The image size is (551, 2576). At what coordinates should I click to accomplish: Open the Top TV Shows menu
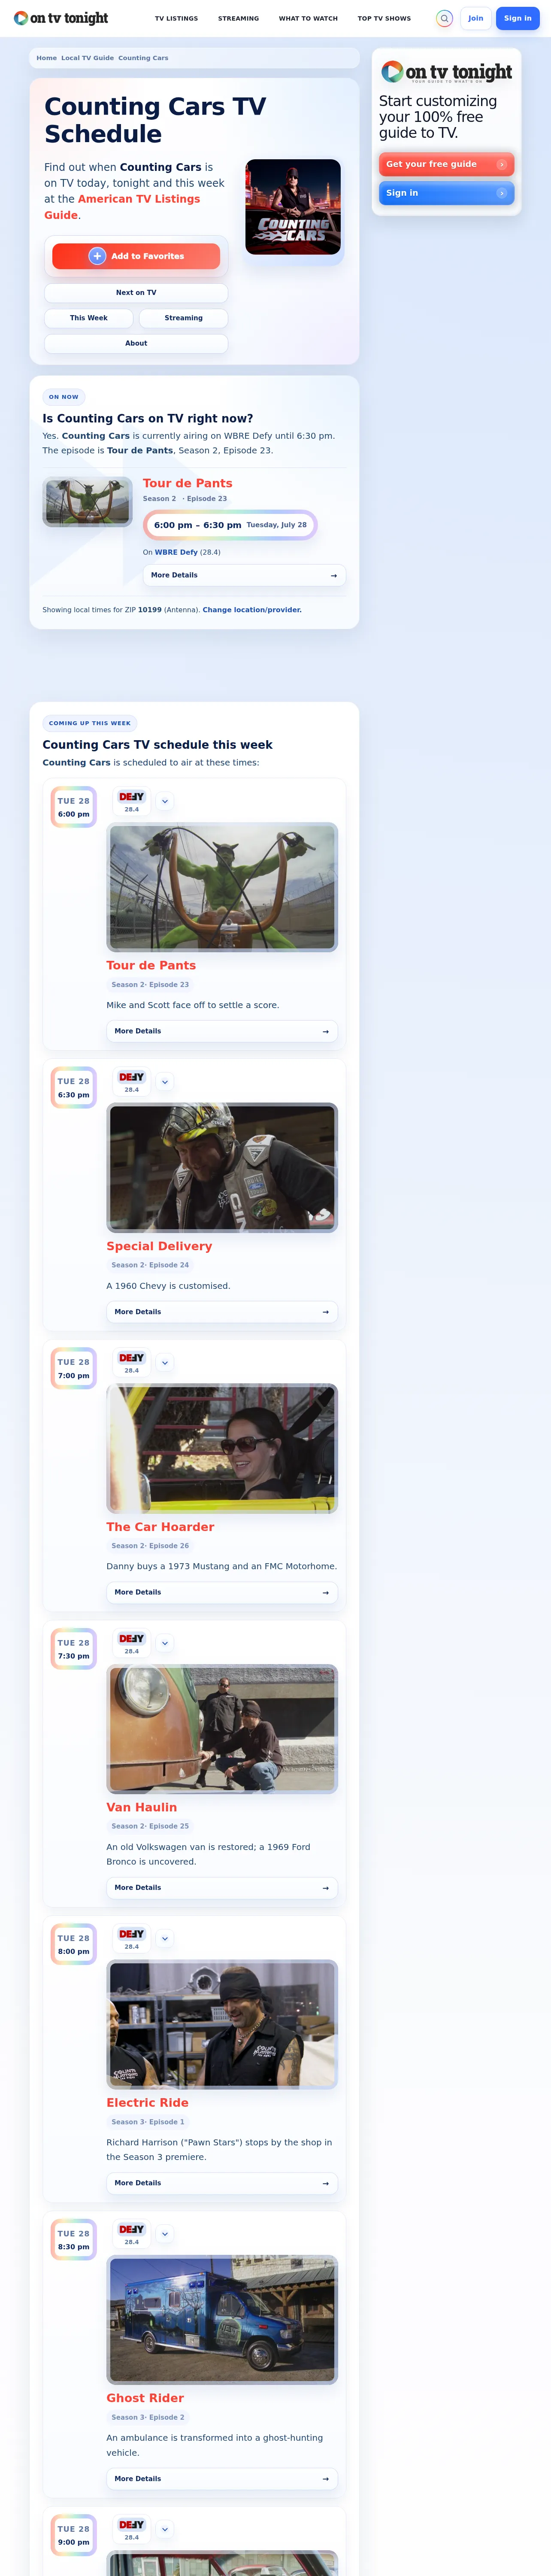(x=384, y=18)
